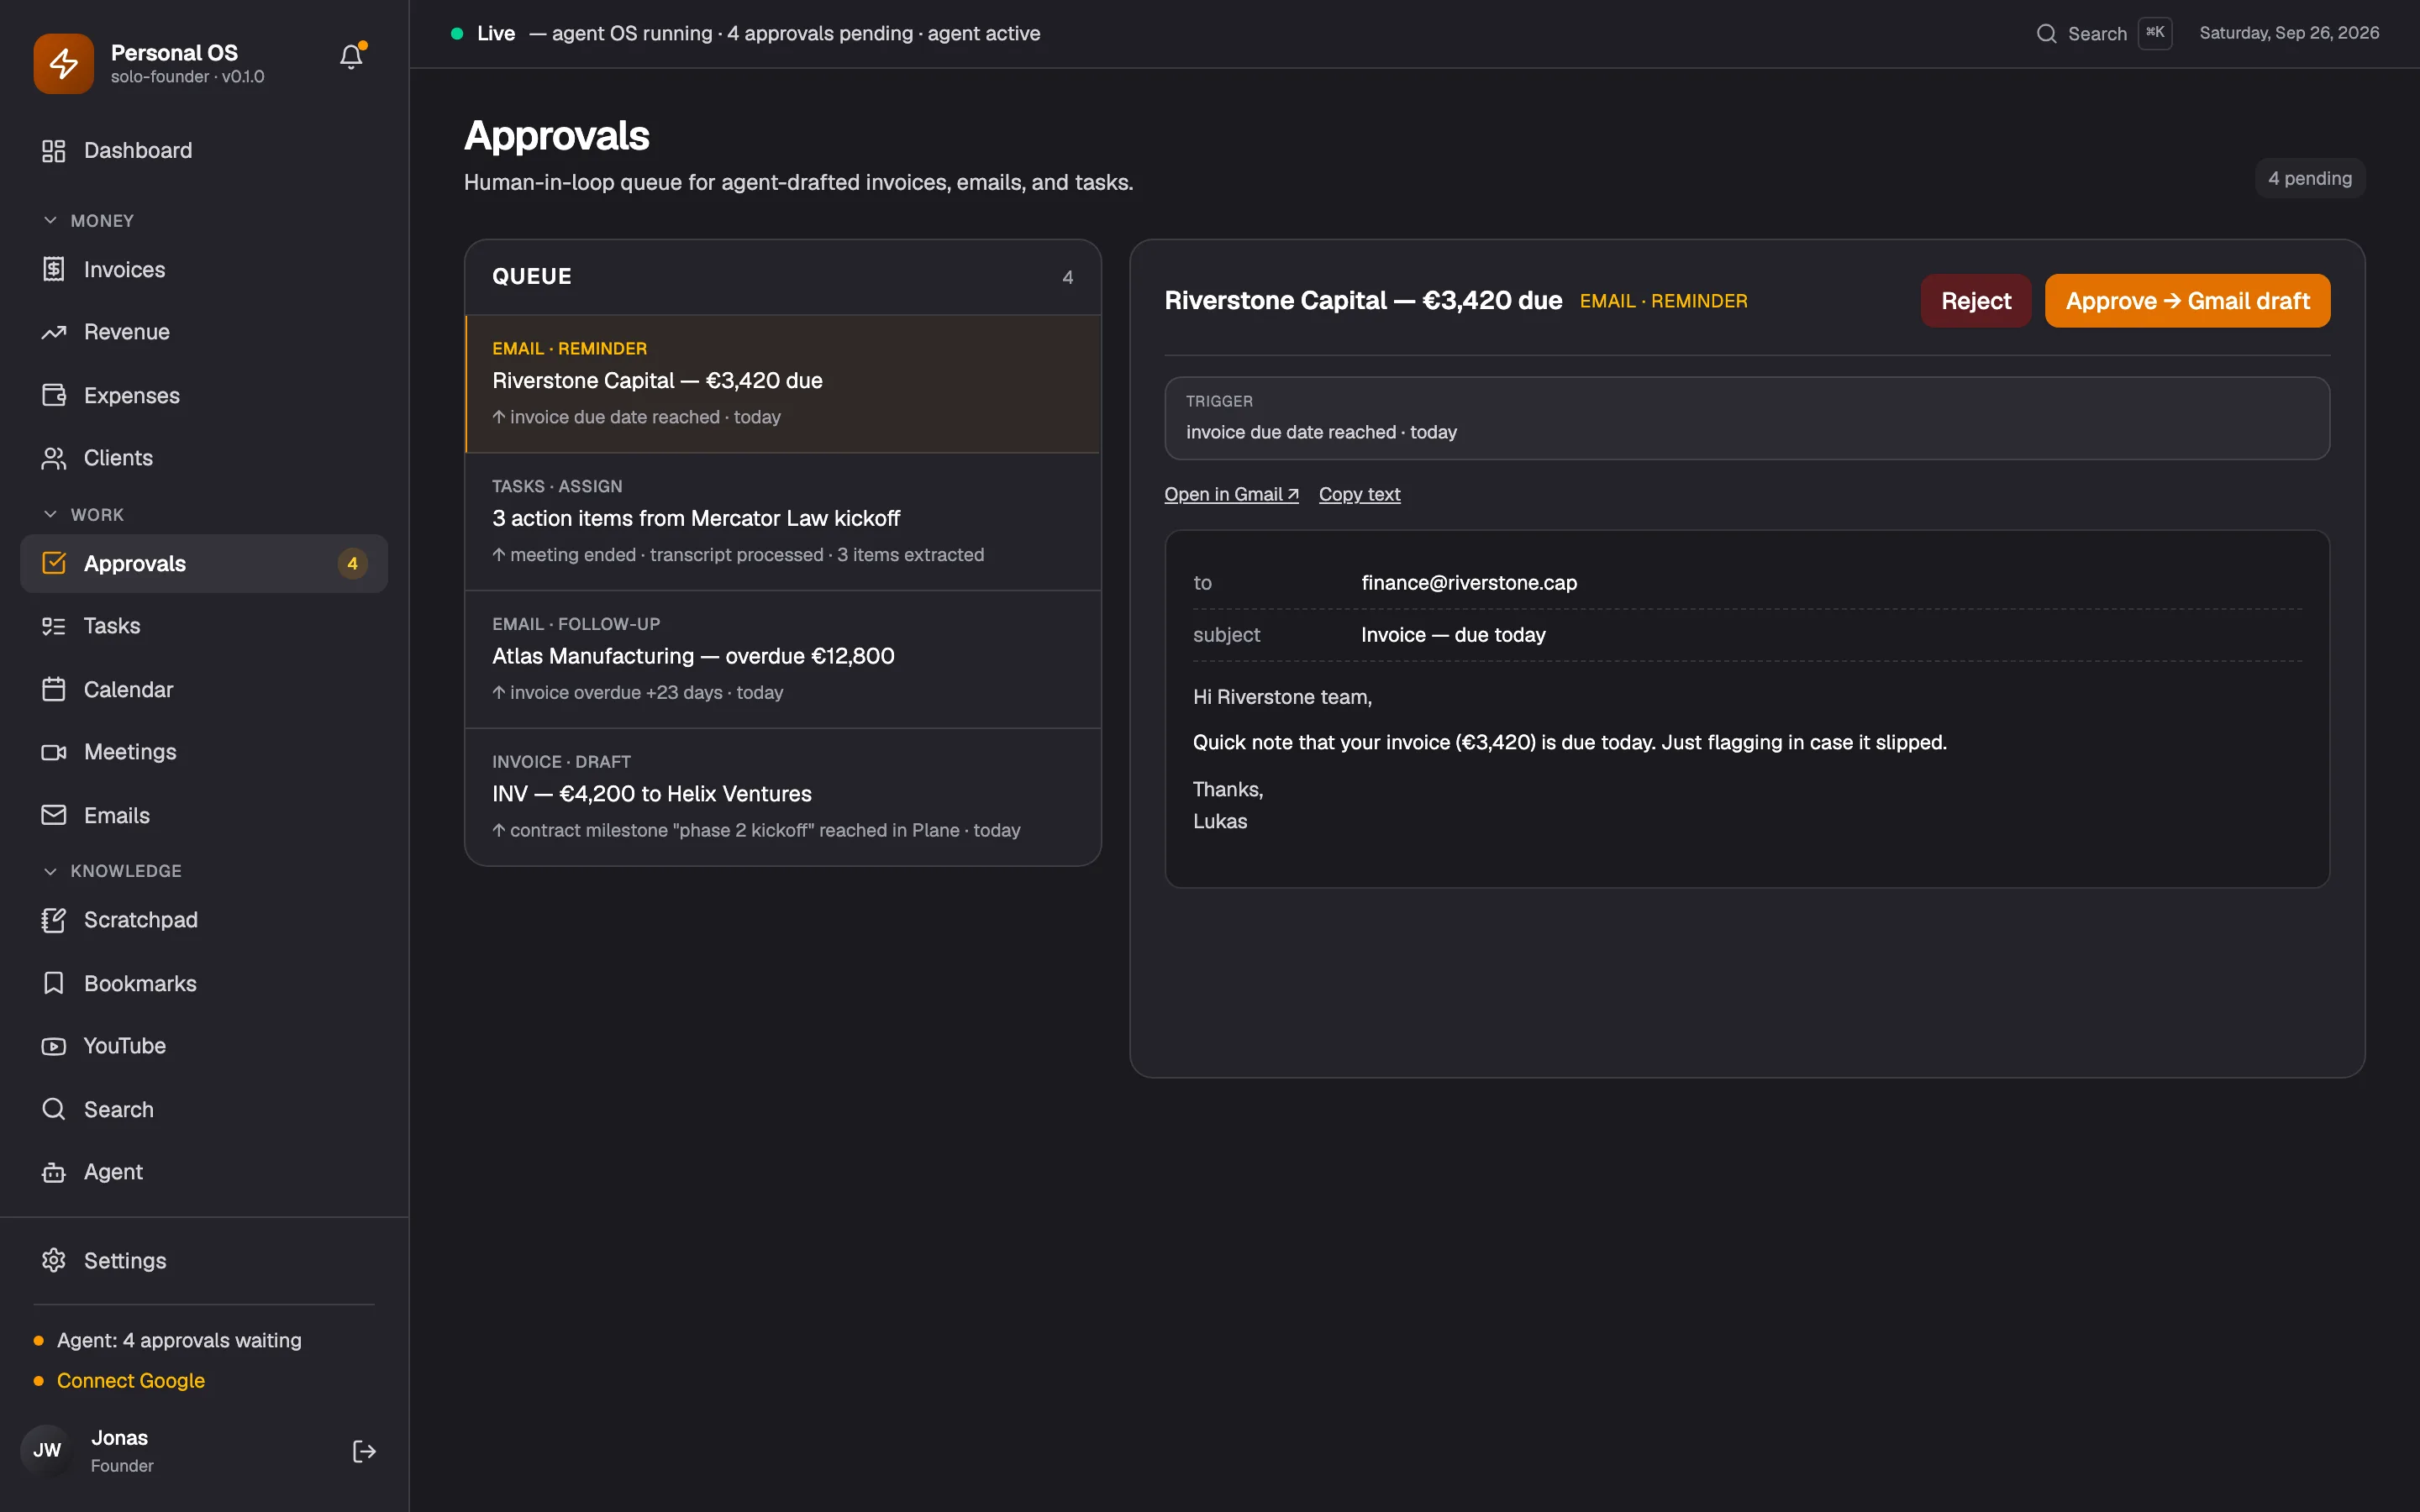
Task: Click the Personal OS lightning logo
Action: pyautogui.click(x=63, y=63)
